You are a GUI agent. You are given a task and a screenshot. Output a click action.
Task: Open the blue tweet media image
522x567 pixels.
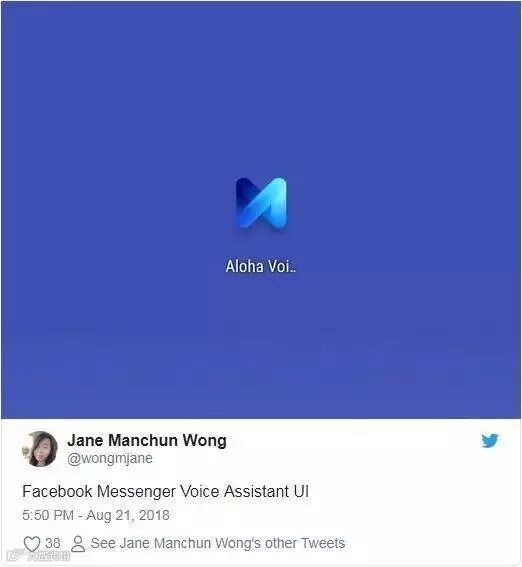[261, 210]
